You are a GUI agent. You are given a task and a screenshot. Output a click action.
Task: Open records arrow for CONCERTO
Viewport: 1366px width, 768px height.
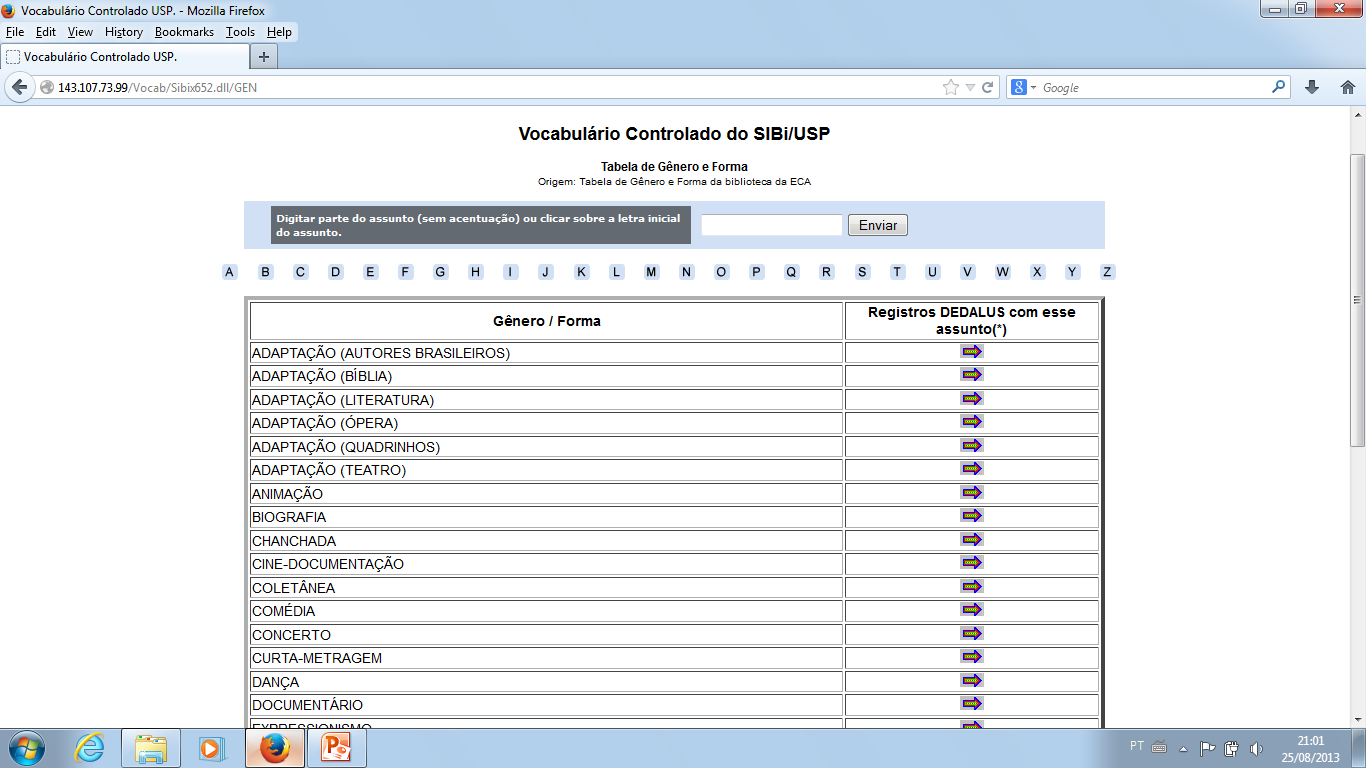pos(972,633)
